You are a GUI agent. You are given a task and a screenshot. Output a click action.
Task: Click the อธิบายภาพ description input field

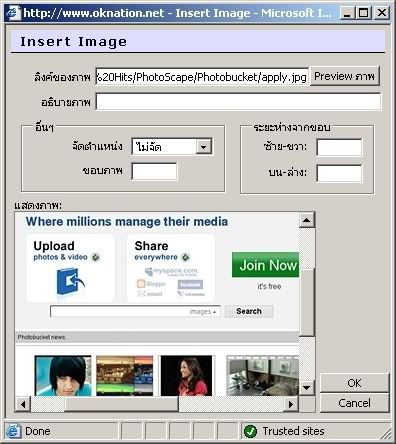click(x=238, y=102)
